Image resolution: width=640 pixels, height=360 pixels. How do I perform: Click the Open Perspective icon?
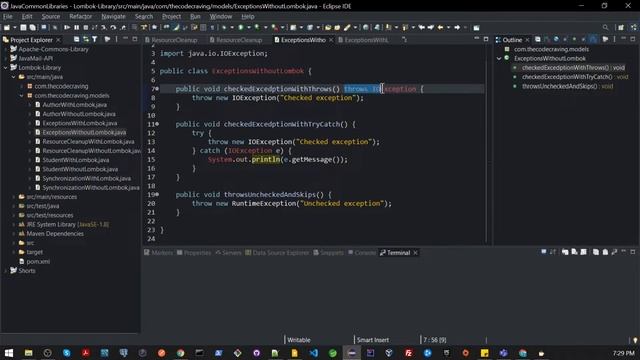(621, 27)
